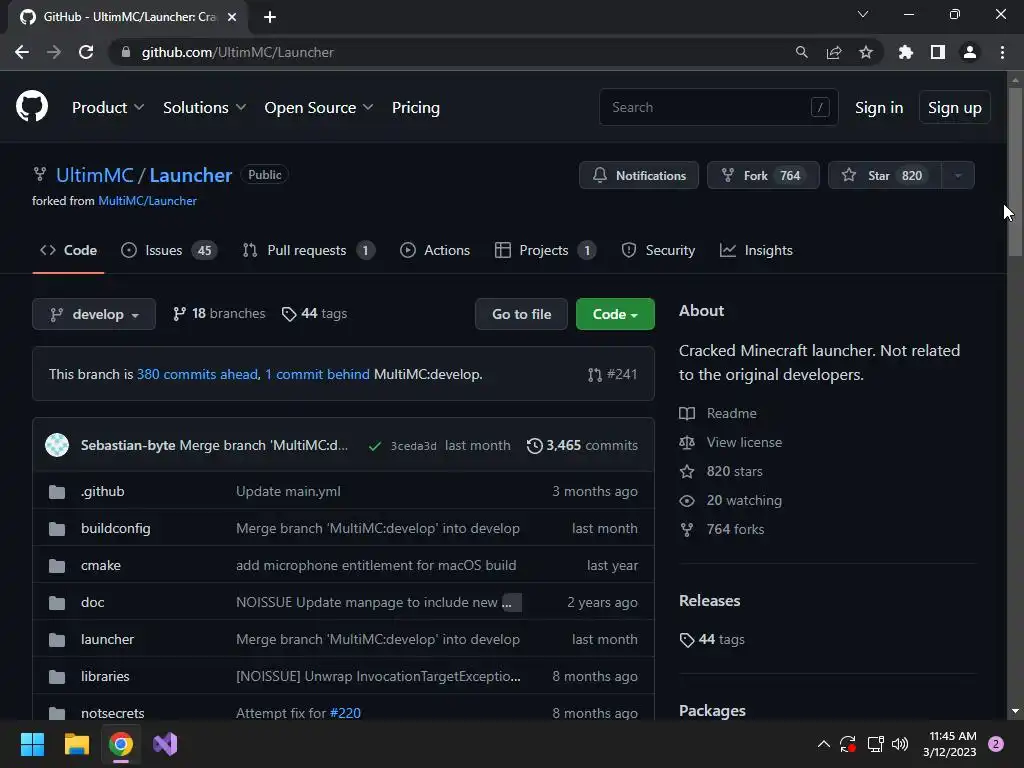Screen dimensions: 1024x768
Task: View the 18 branches link
Action: [x=219, y=313]
